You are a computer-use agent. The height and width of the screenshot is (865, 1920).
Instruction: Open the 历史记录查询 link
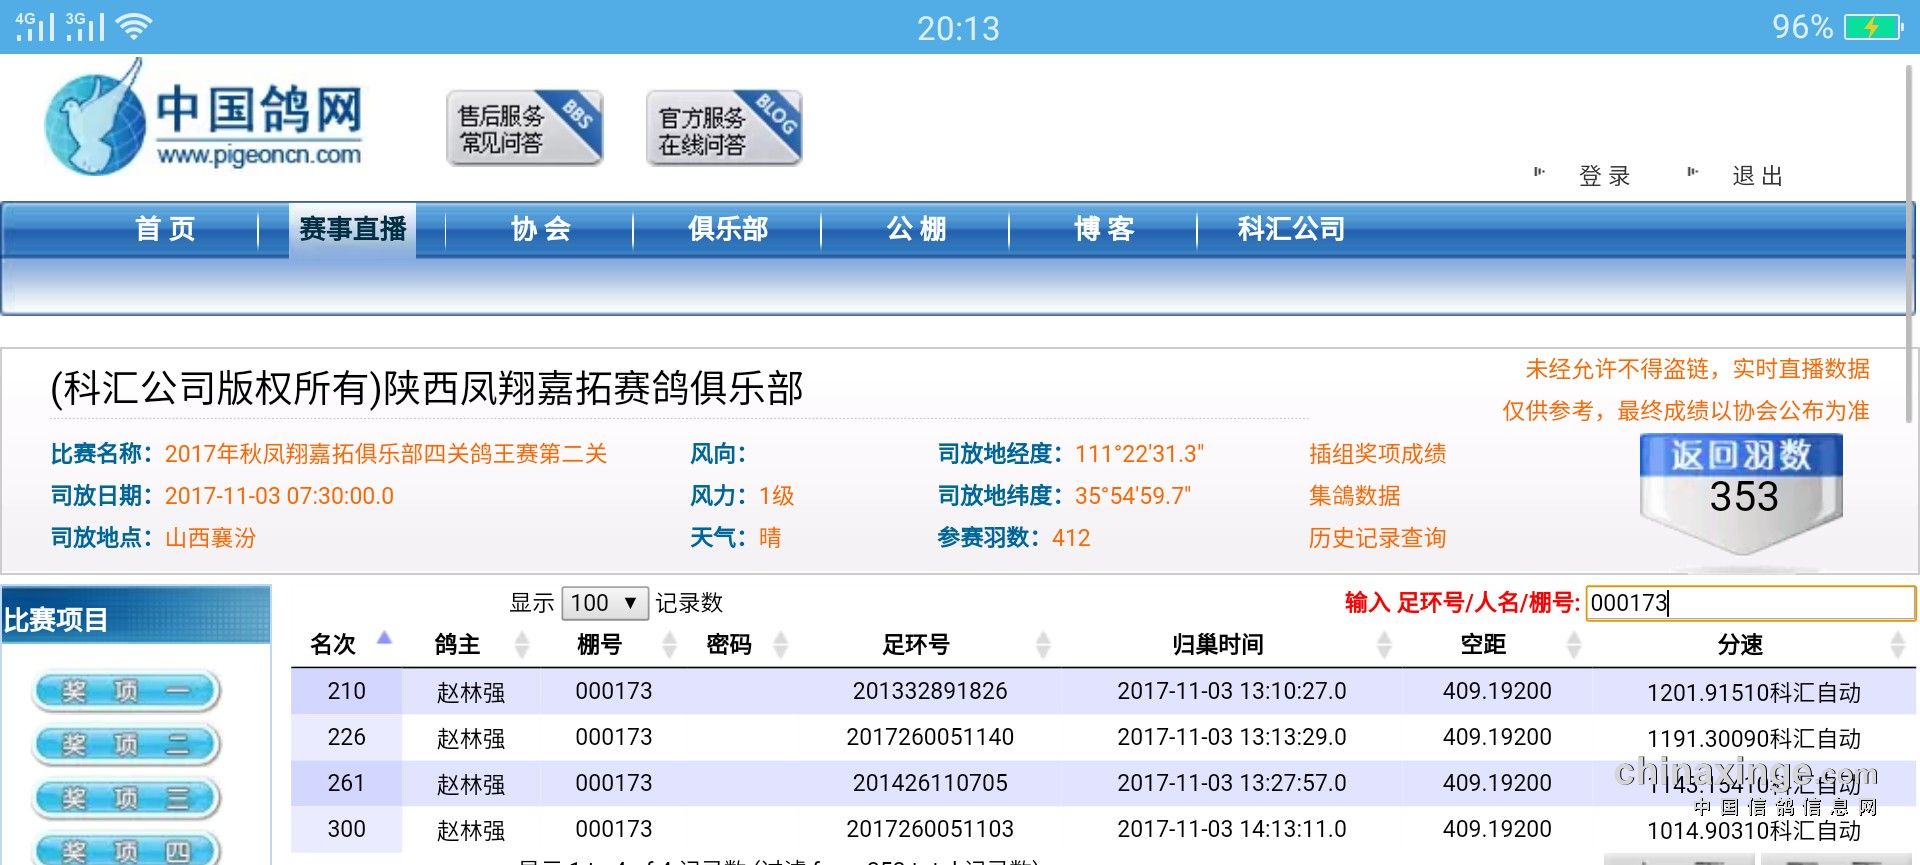pyautogui.click(x=1377, y=538)
